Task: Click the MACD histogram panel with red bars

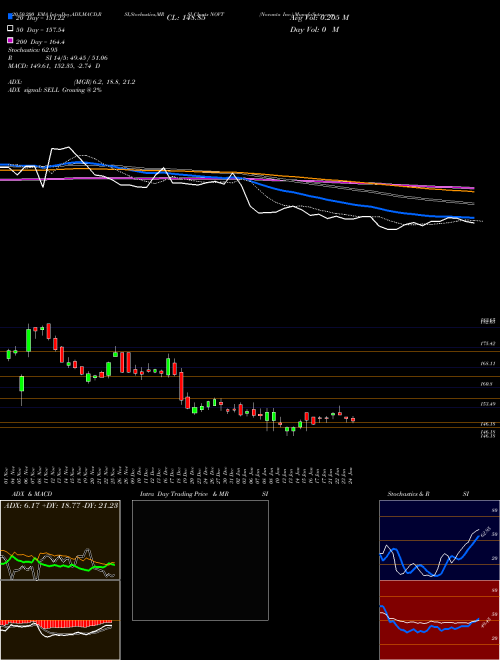Action: point(60,620)
